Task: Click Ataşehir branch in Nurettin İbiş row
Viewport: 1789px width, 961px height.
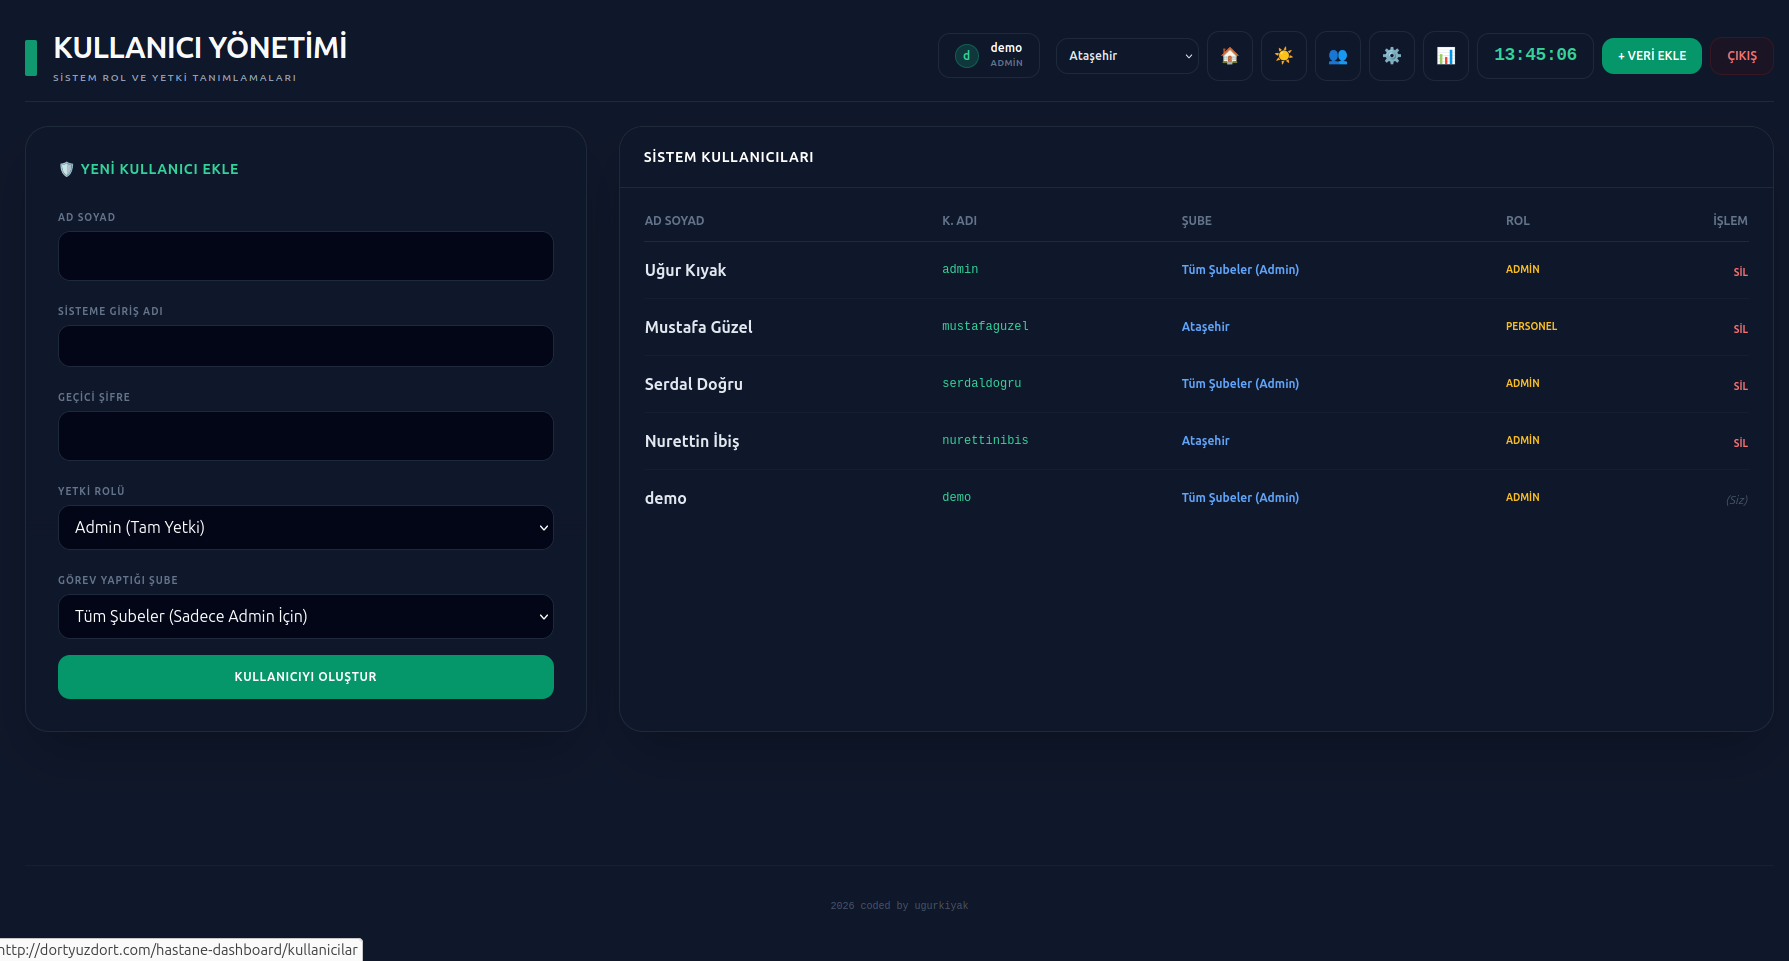Action: (x=1205, y=441)
